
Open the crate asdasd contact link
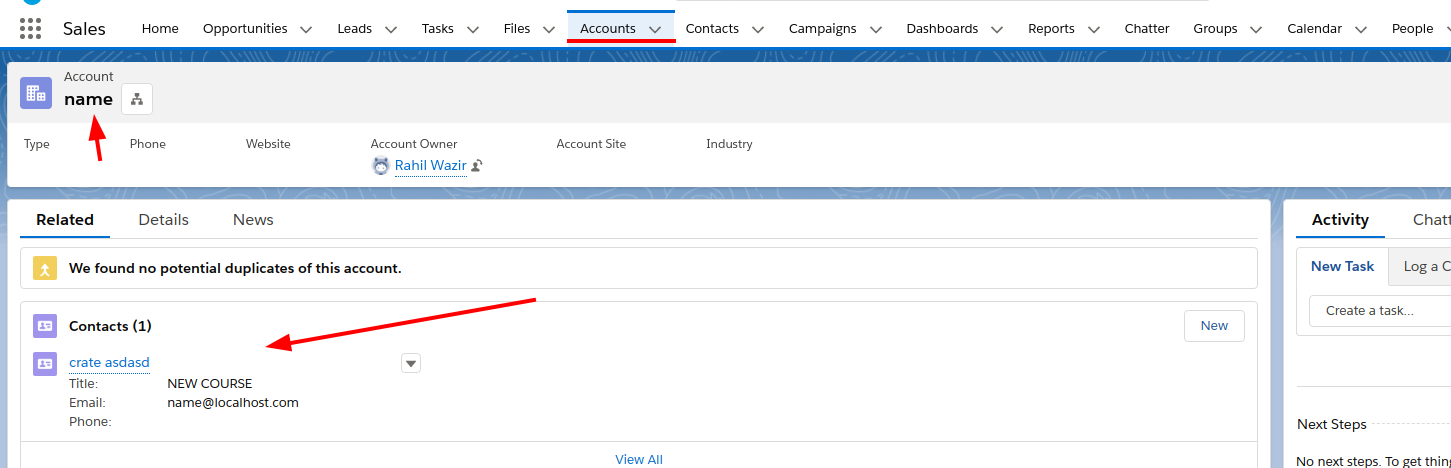(109, 362)
